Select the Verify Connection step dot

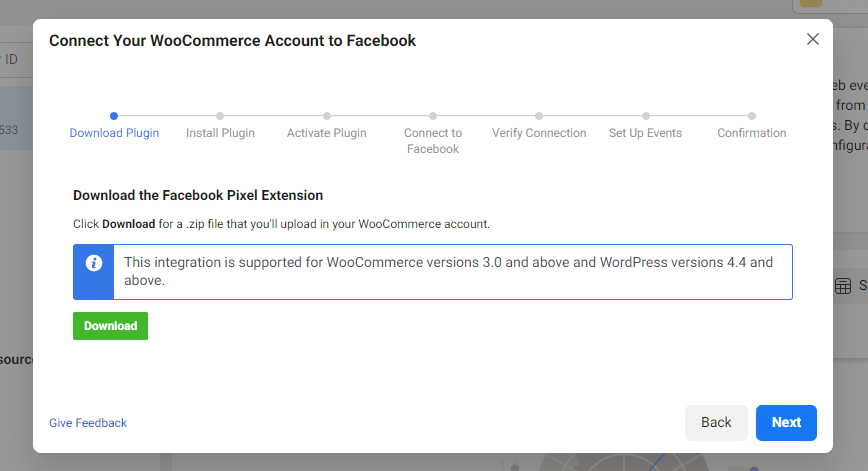coord(539,116)
